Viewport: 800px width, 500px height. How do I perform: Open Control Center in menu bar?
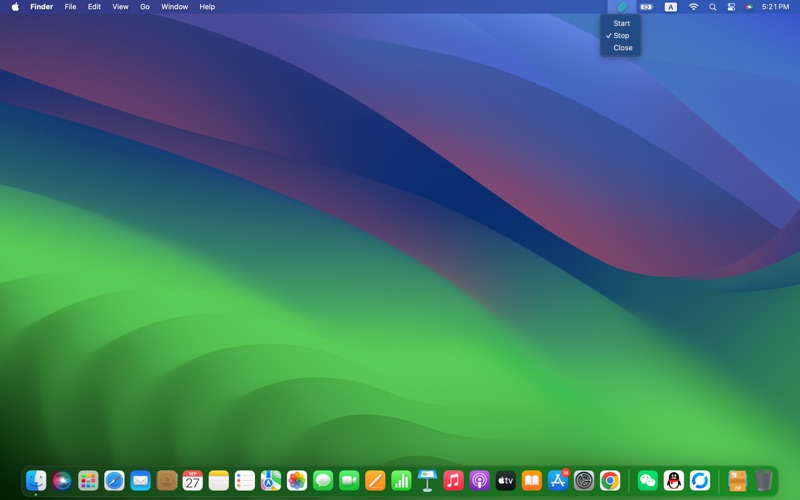(731, 7)
